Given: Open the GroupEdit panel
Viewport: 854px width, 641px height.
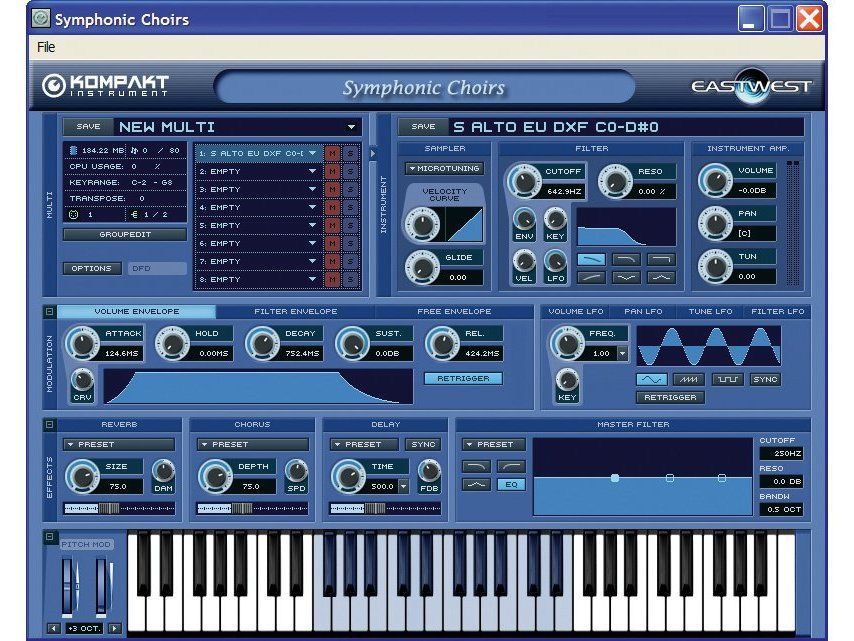Looking at the screenshot, I should click(x=125, y=235).
